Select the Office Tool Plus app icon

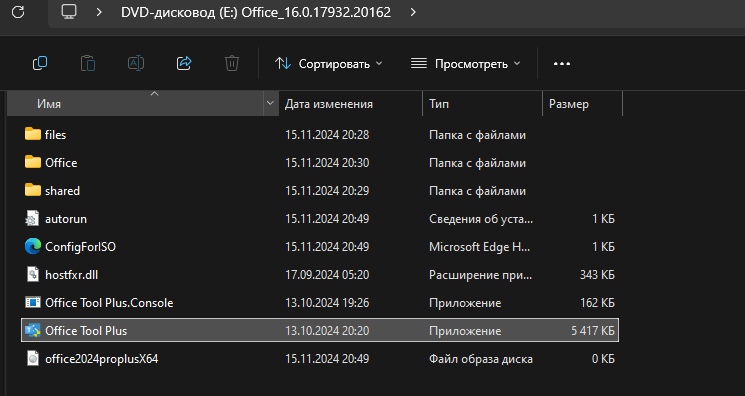point(33,330)
